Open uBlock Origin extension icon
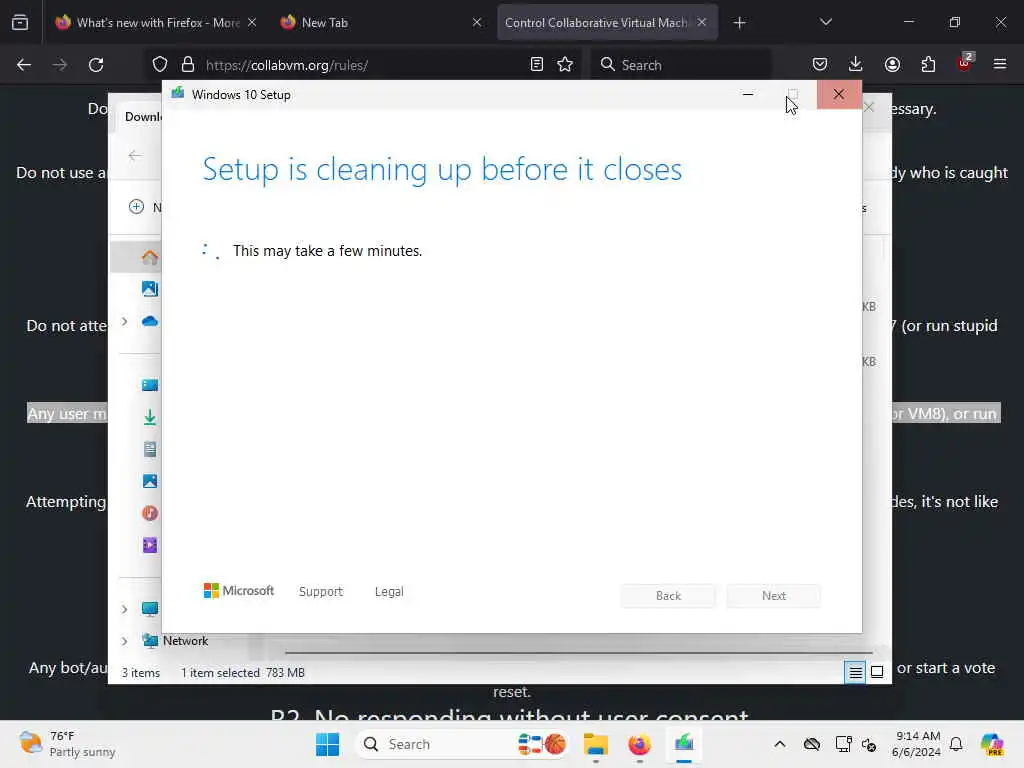The image size is (1024, 768). tap(965, 63)
